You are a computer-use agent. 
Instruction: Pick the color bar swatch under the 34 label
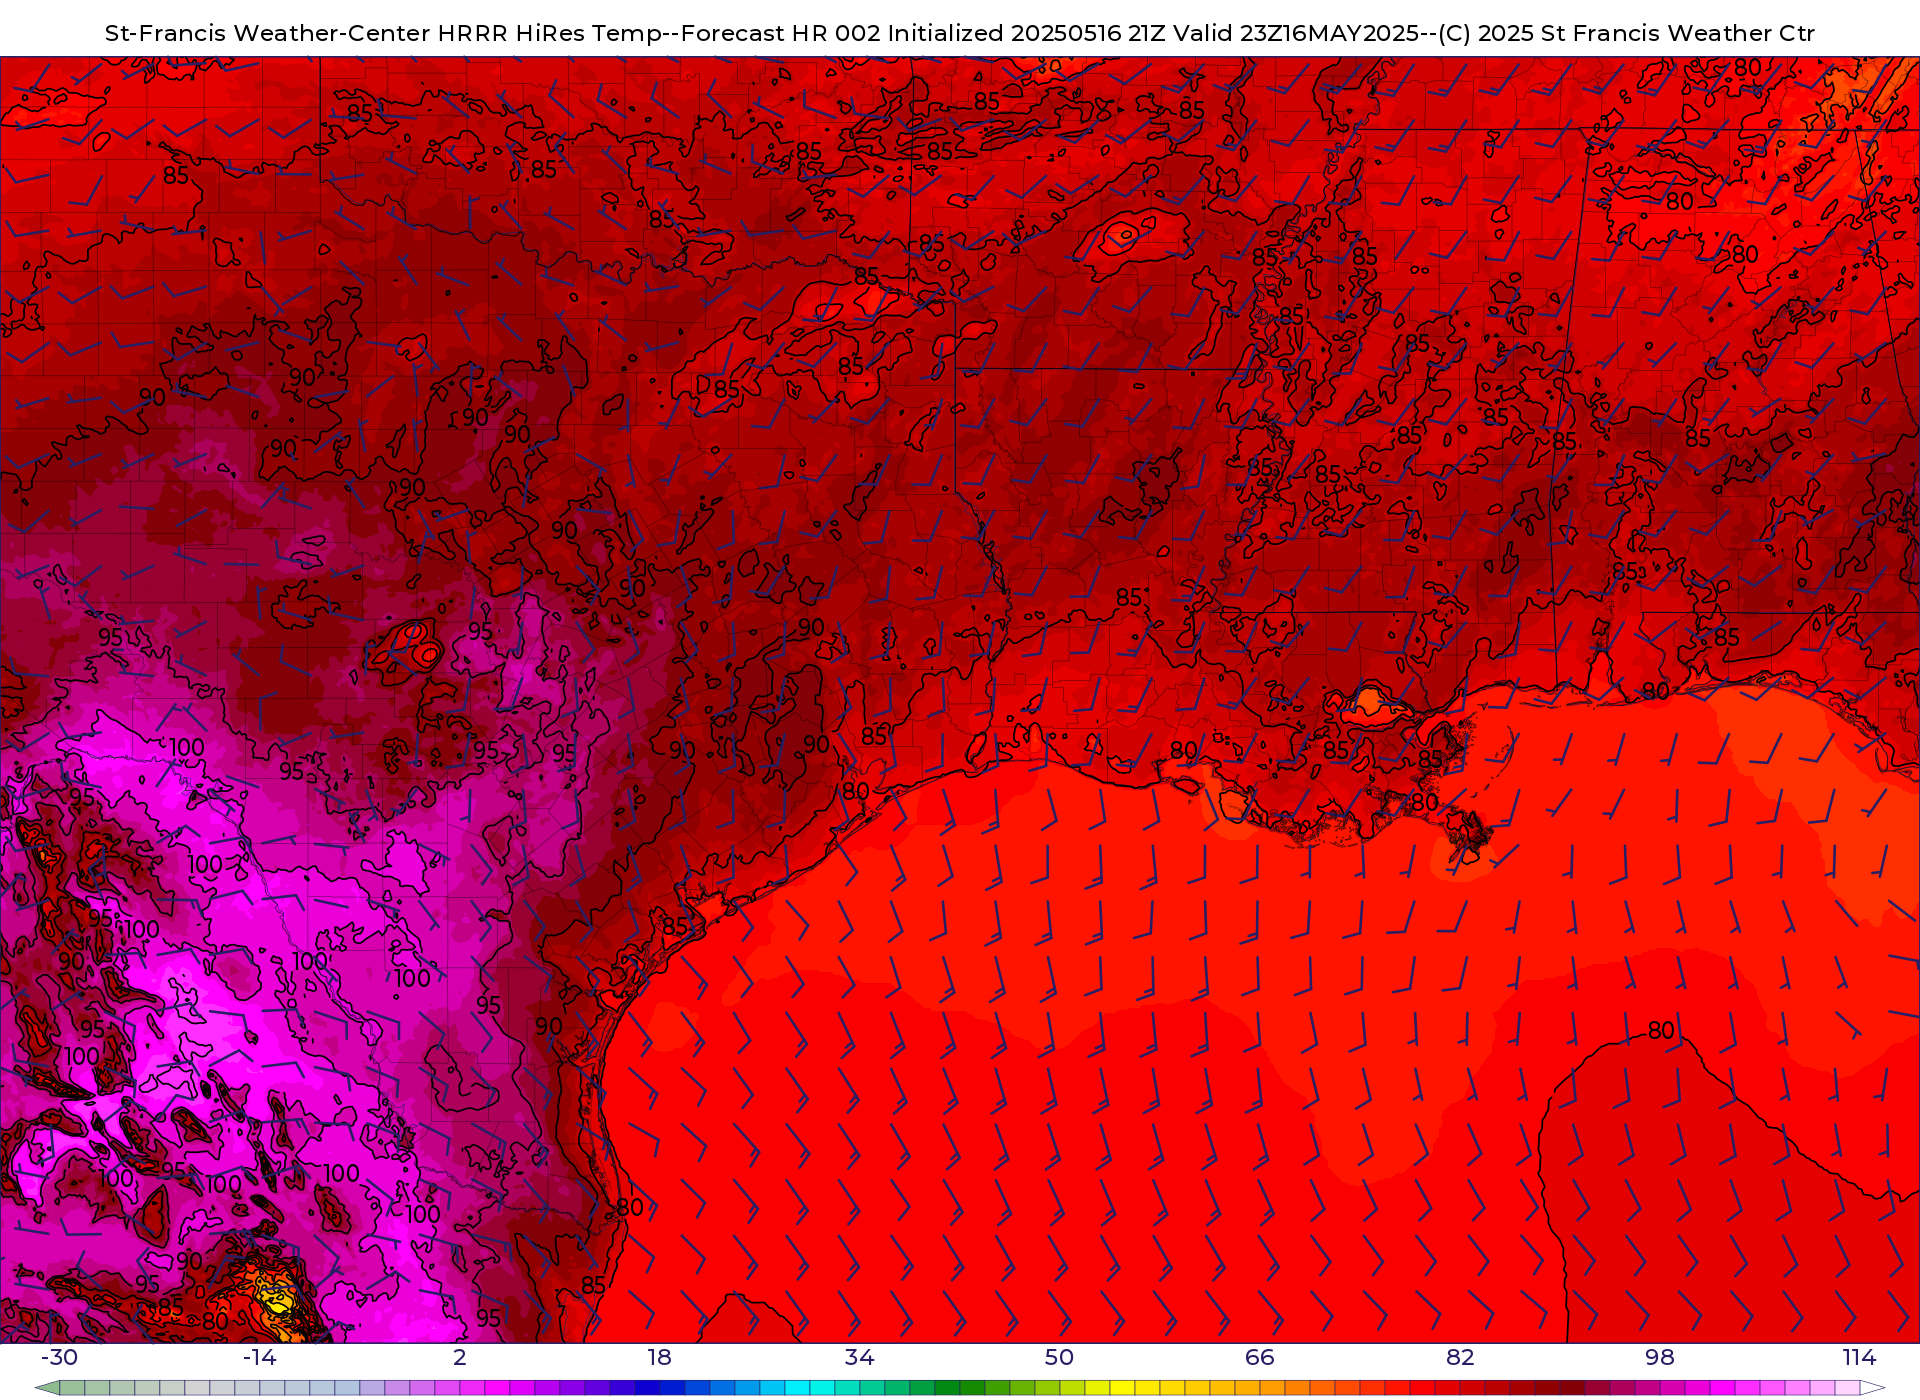[x=872, y=1388]
